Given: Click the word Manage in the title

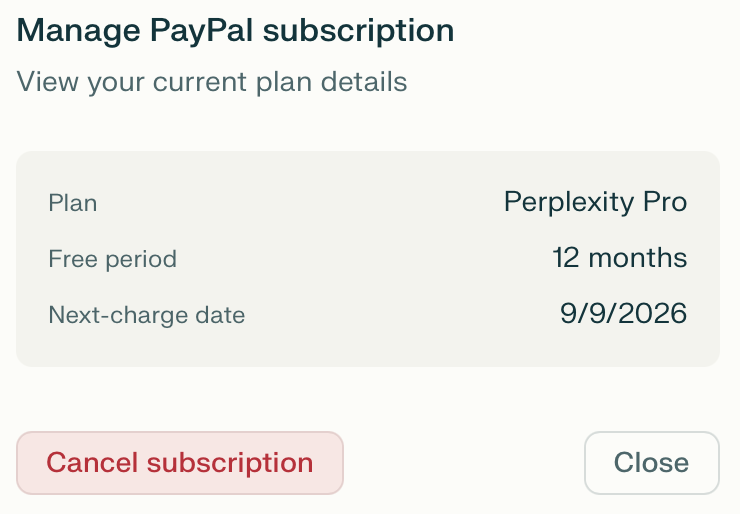Looking at the screenshot, I should (x=79, y=31).
